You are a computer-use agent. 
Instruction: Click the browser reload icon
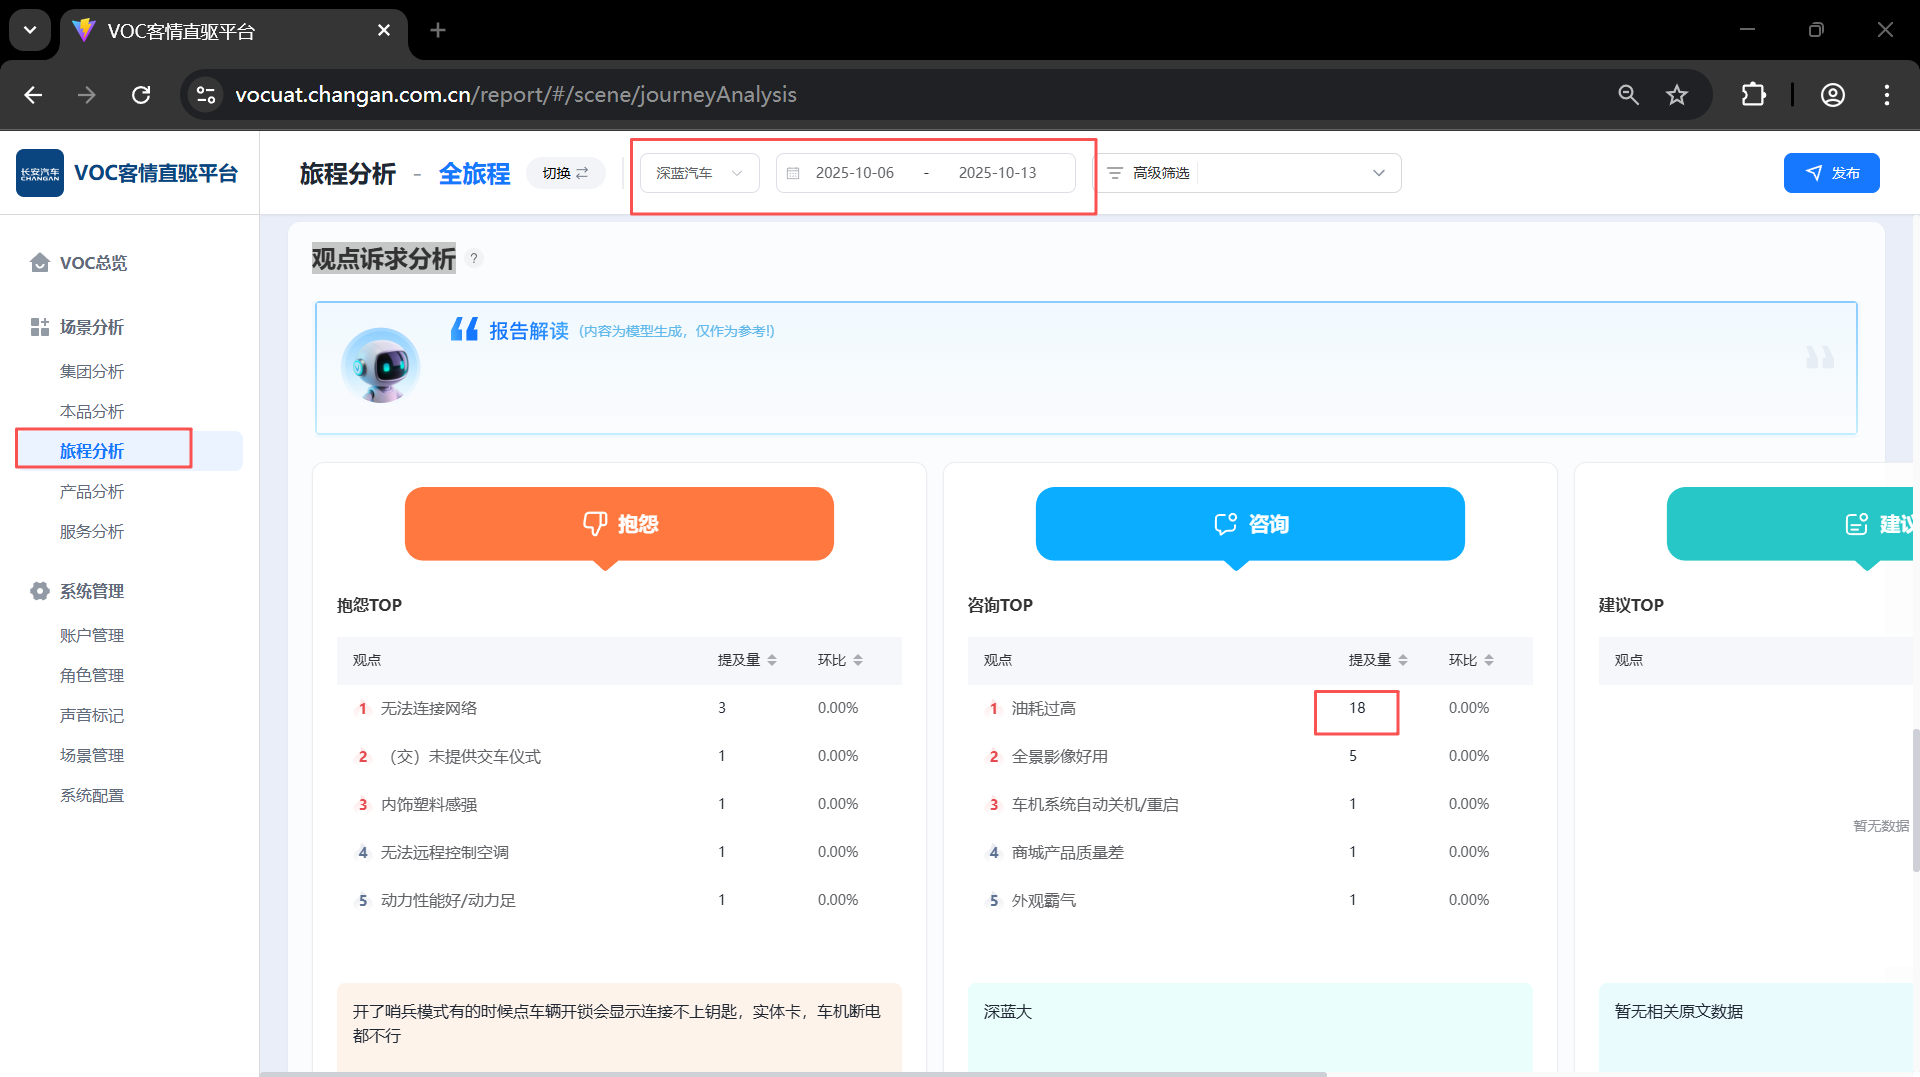point(141,95)
